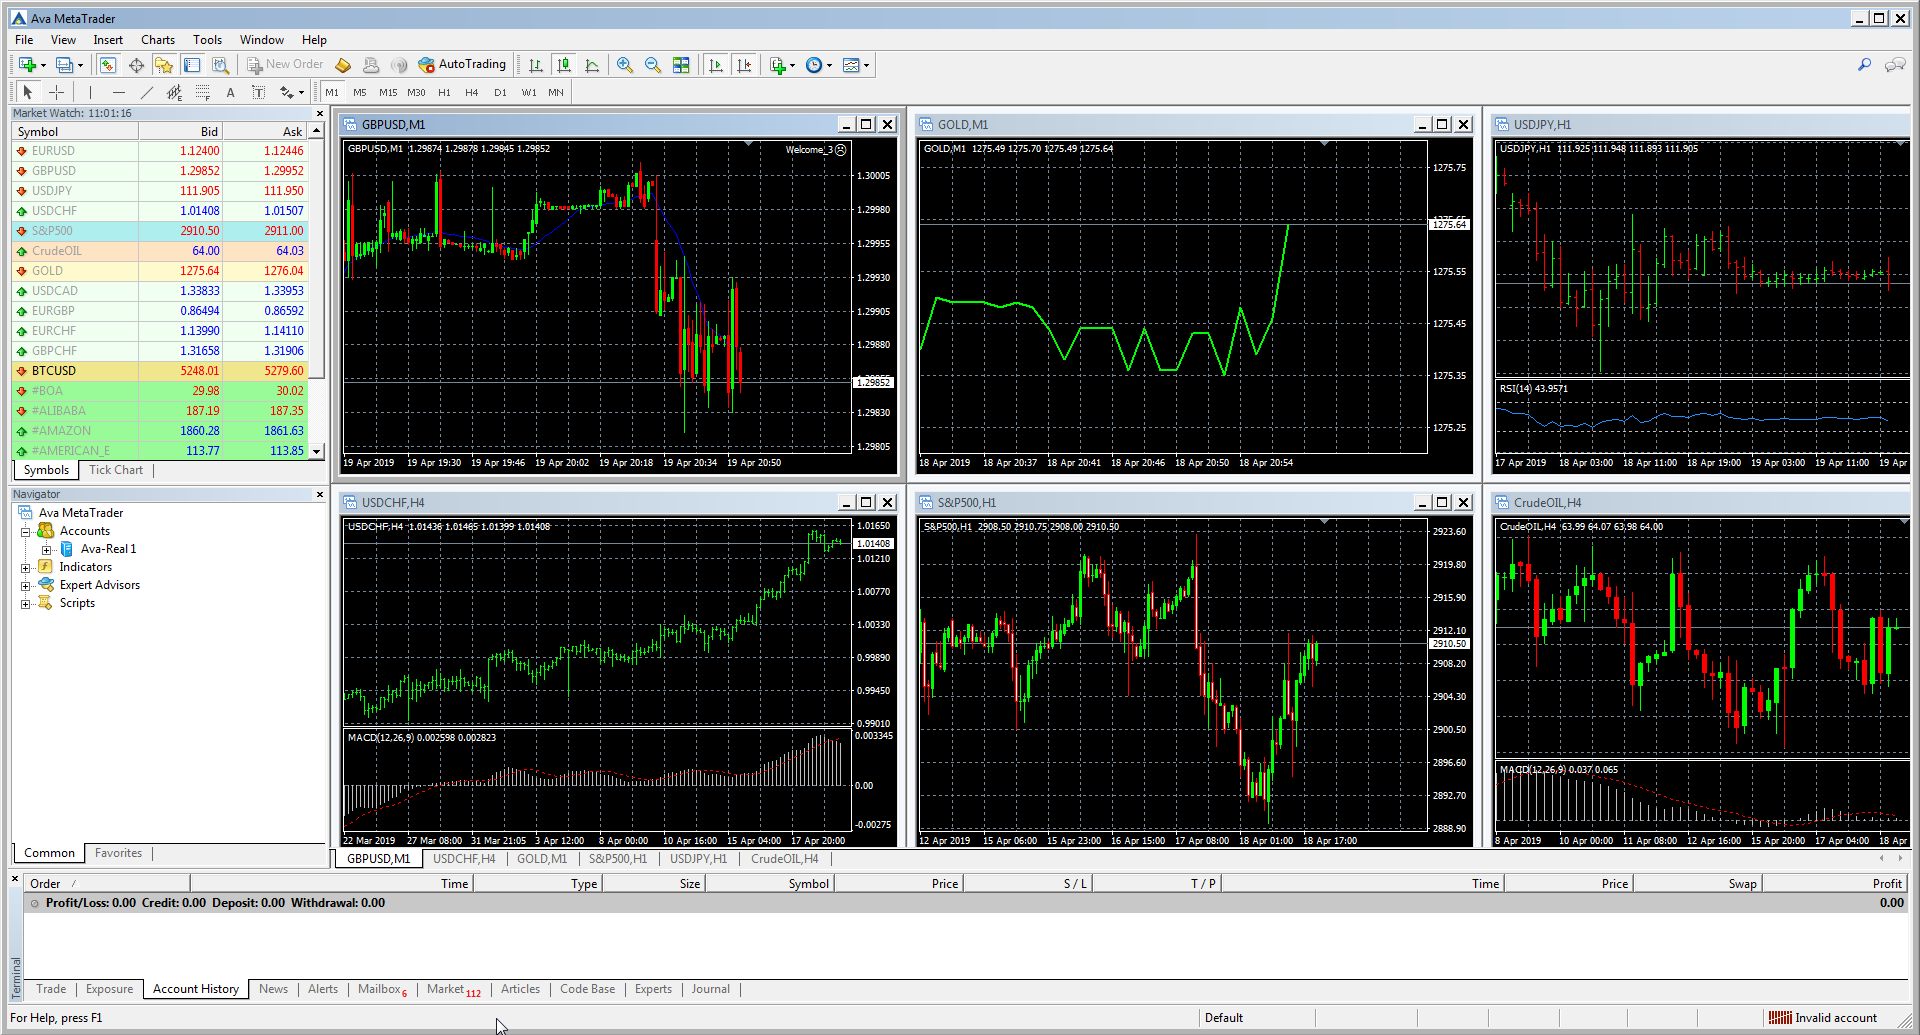Expand the Templates dropdown arrow
The width and height of the screenshot is (1920, 1035).
coord(866,66)
